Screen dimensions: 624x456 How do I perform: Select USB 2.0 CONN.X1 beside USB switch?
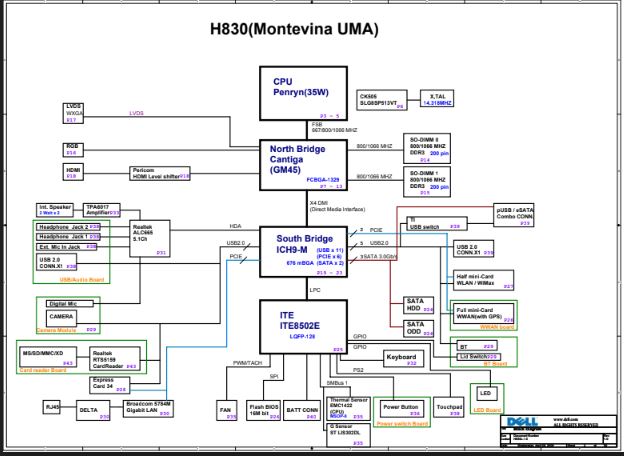click(474, 249)
